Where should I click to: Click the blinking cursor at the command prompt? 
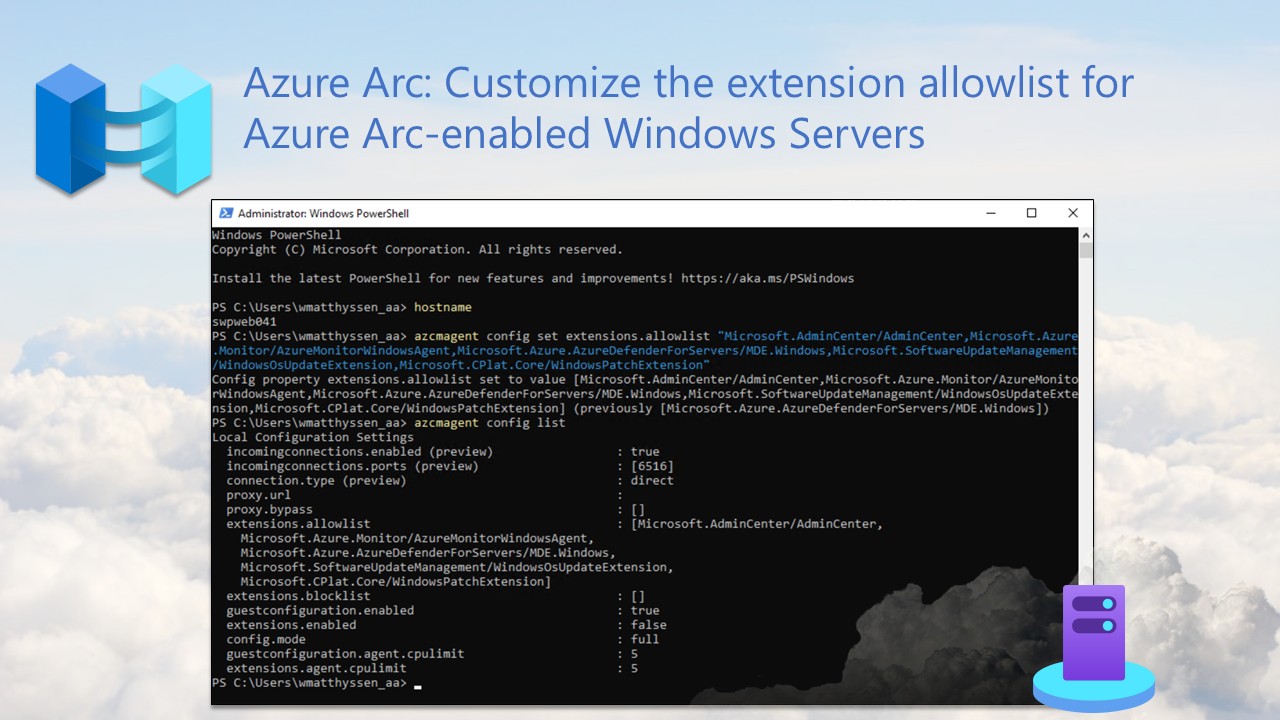tap(418, 686)
